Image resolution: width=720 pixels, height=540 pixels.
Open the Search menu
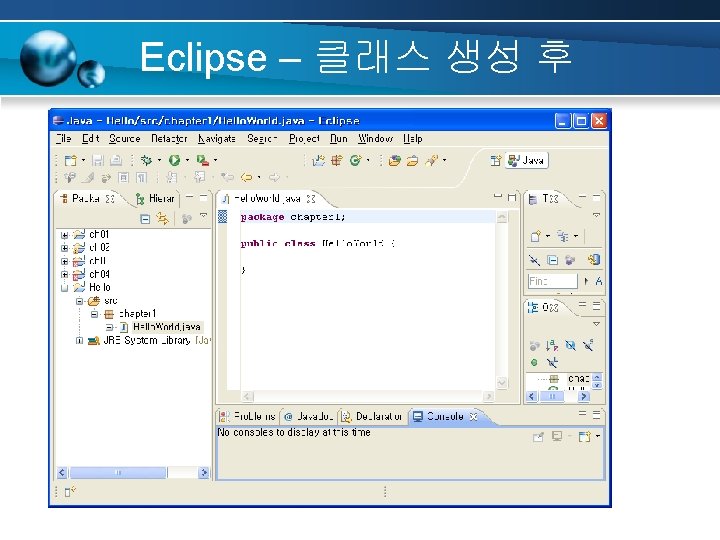262,138
